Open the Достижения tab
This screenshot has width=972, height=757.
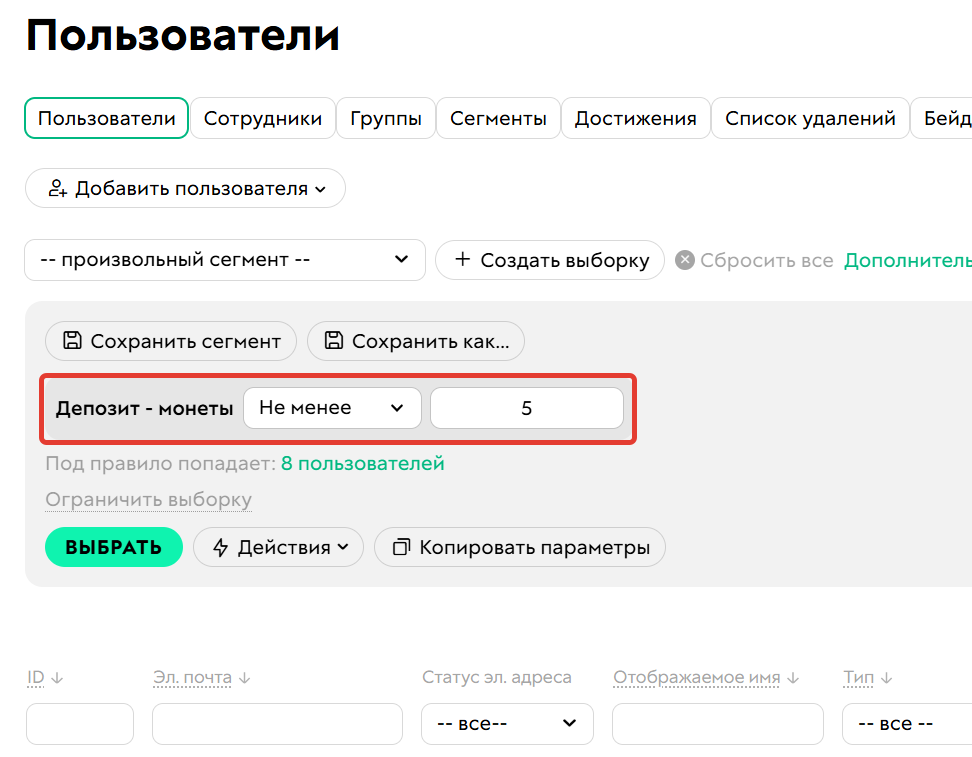tap(635, 117)
